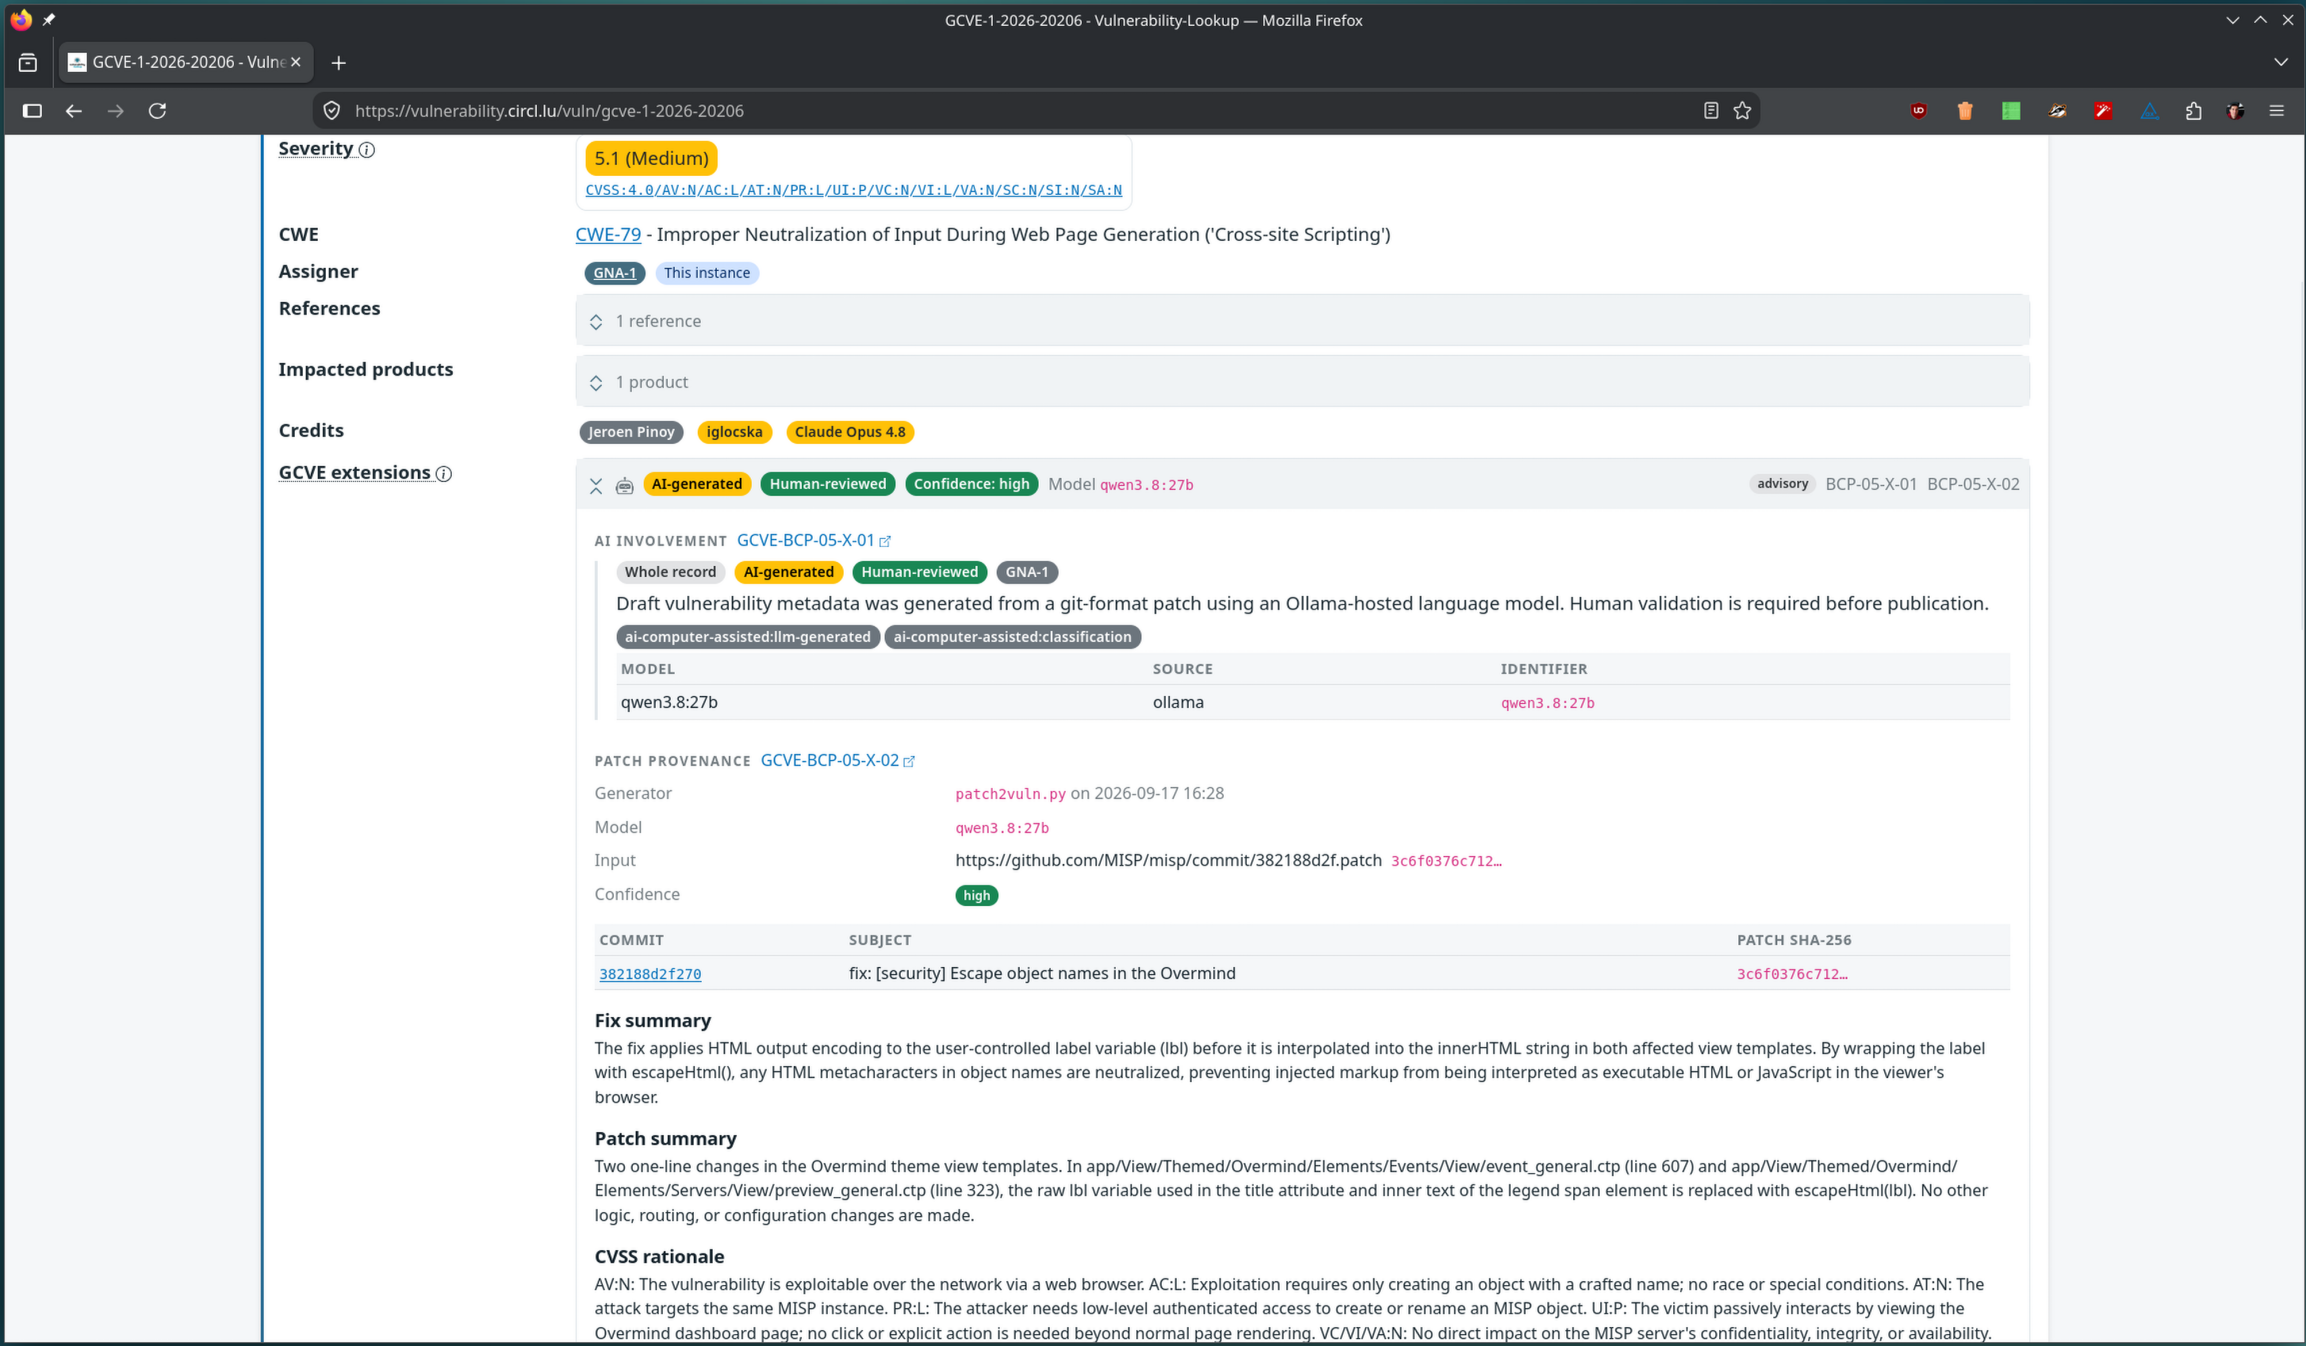Open the Severity label link
The image size is (2306, 1346).
316,148
